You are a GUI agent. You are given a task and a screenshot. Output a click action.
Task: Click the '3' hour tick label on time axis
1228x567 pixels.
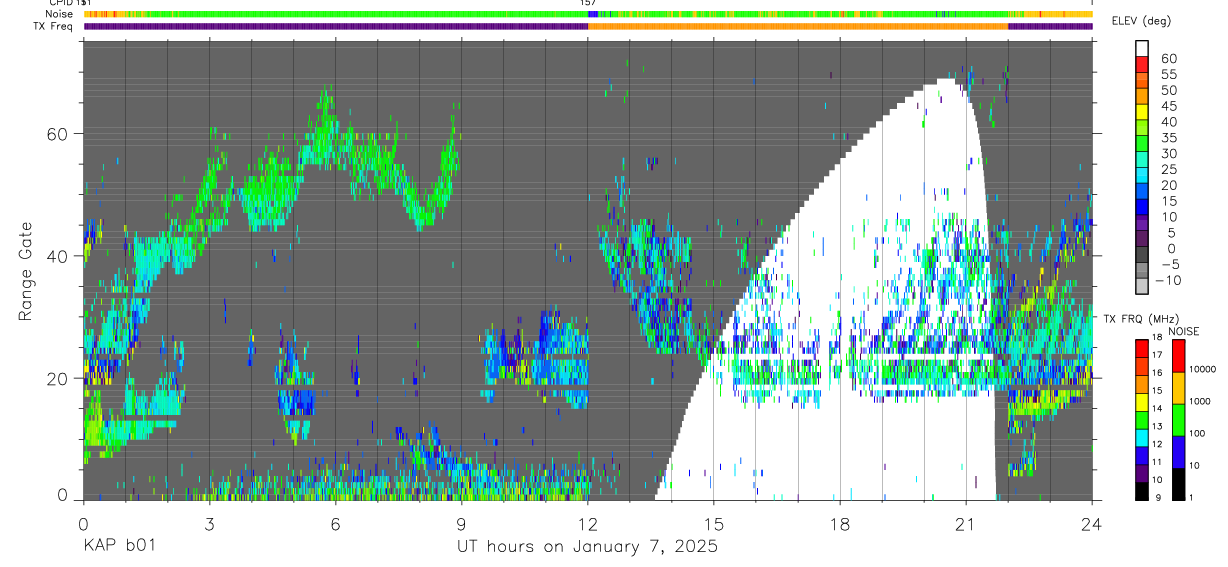209,523
